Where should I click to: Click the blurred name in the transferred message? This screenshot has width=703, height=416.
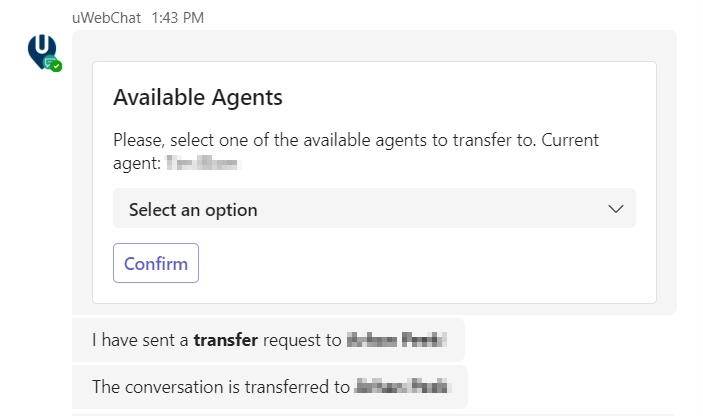(x=400, y=386)
